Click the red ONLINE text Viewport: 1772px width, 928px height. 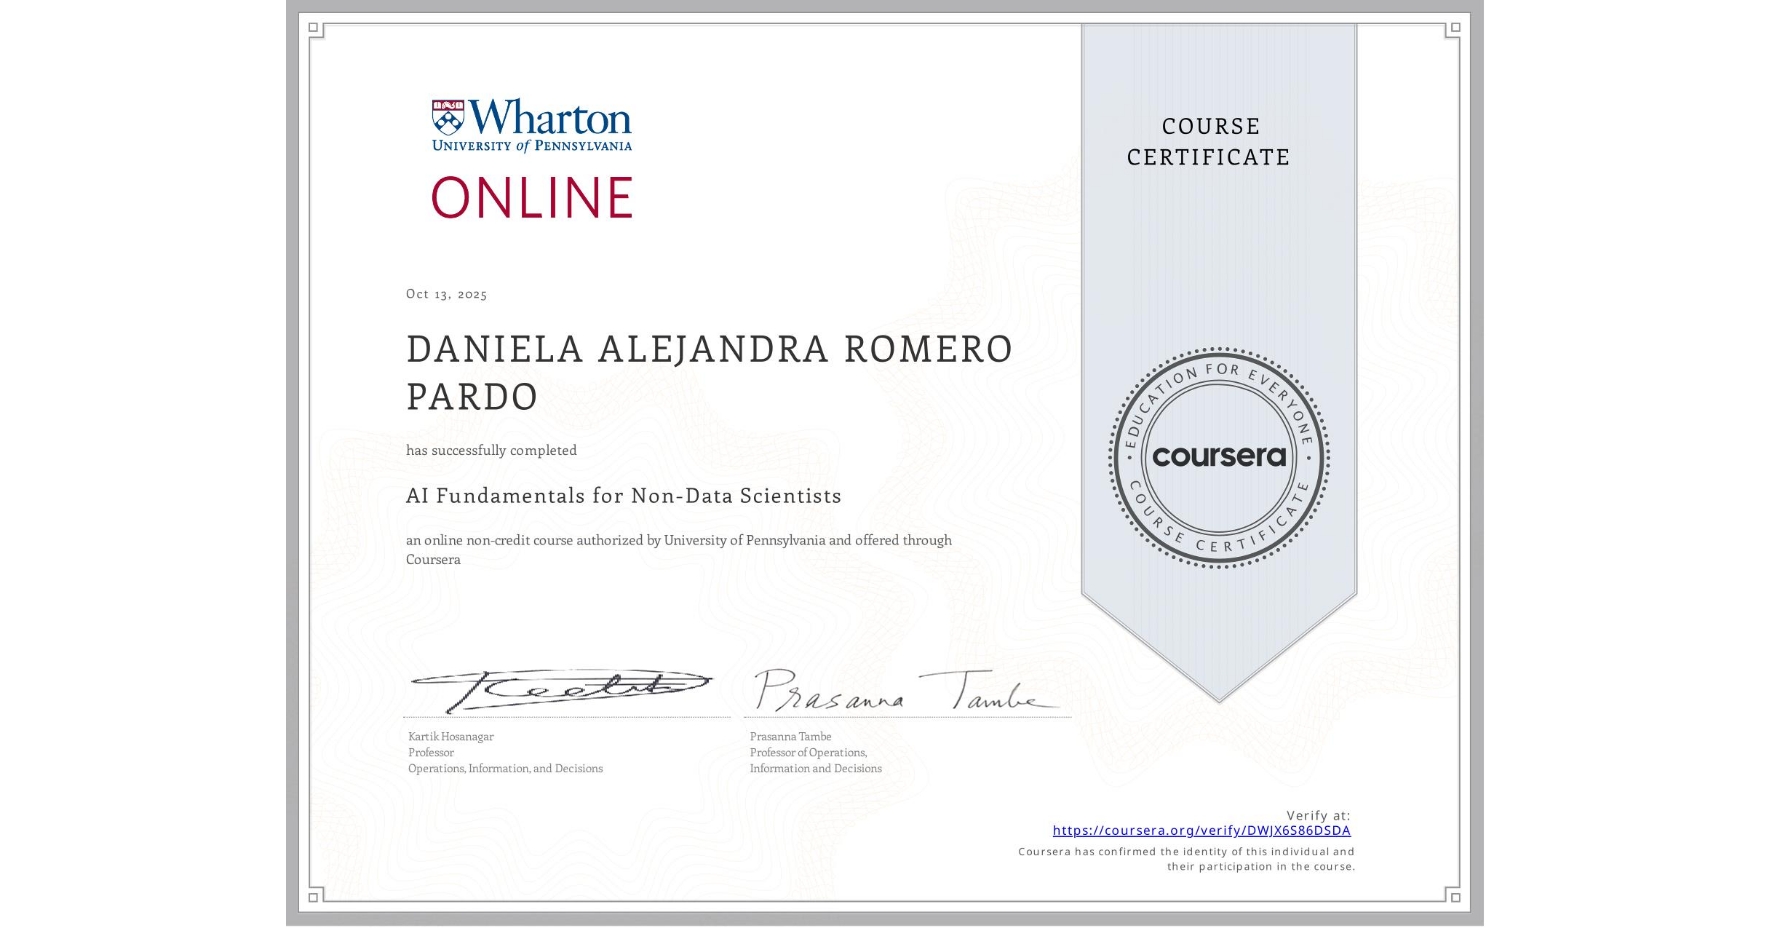click(x=532, y=197)
